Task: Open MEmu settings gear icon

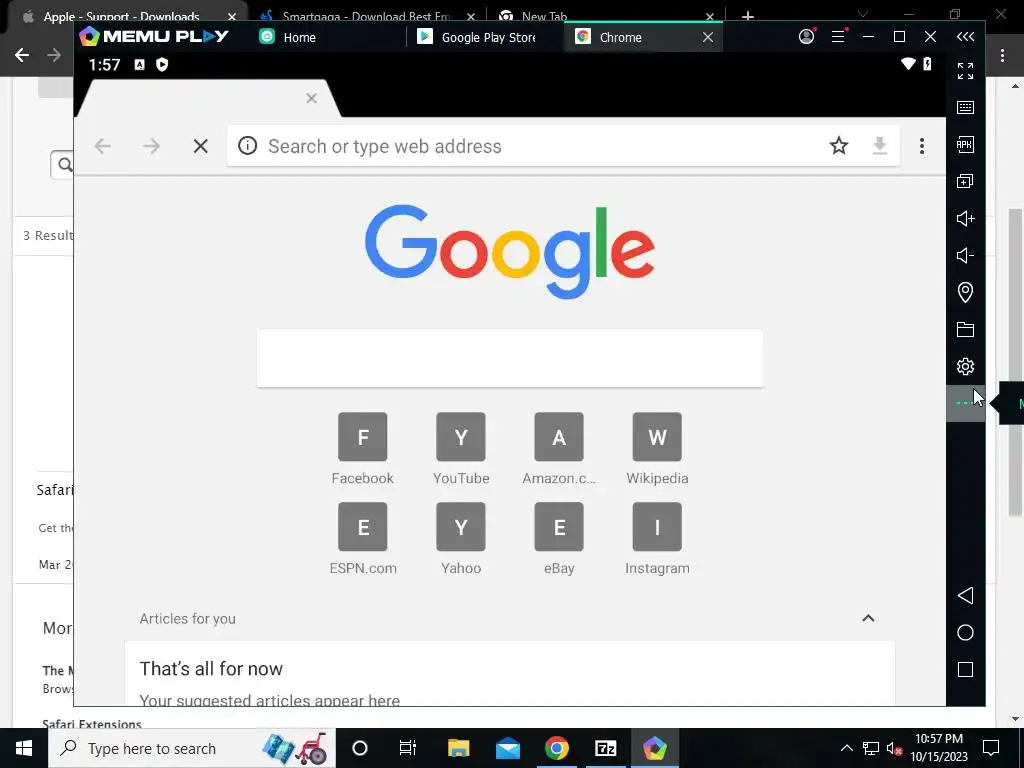Action: [965, 366]
